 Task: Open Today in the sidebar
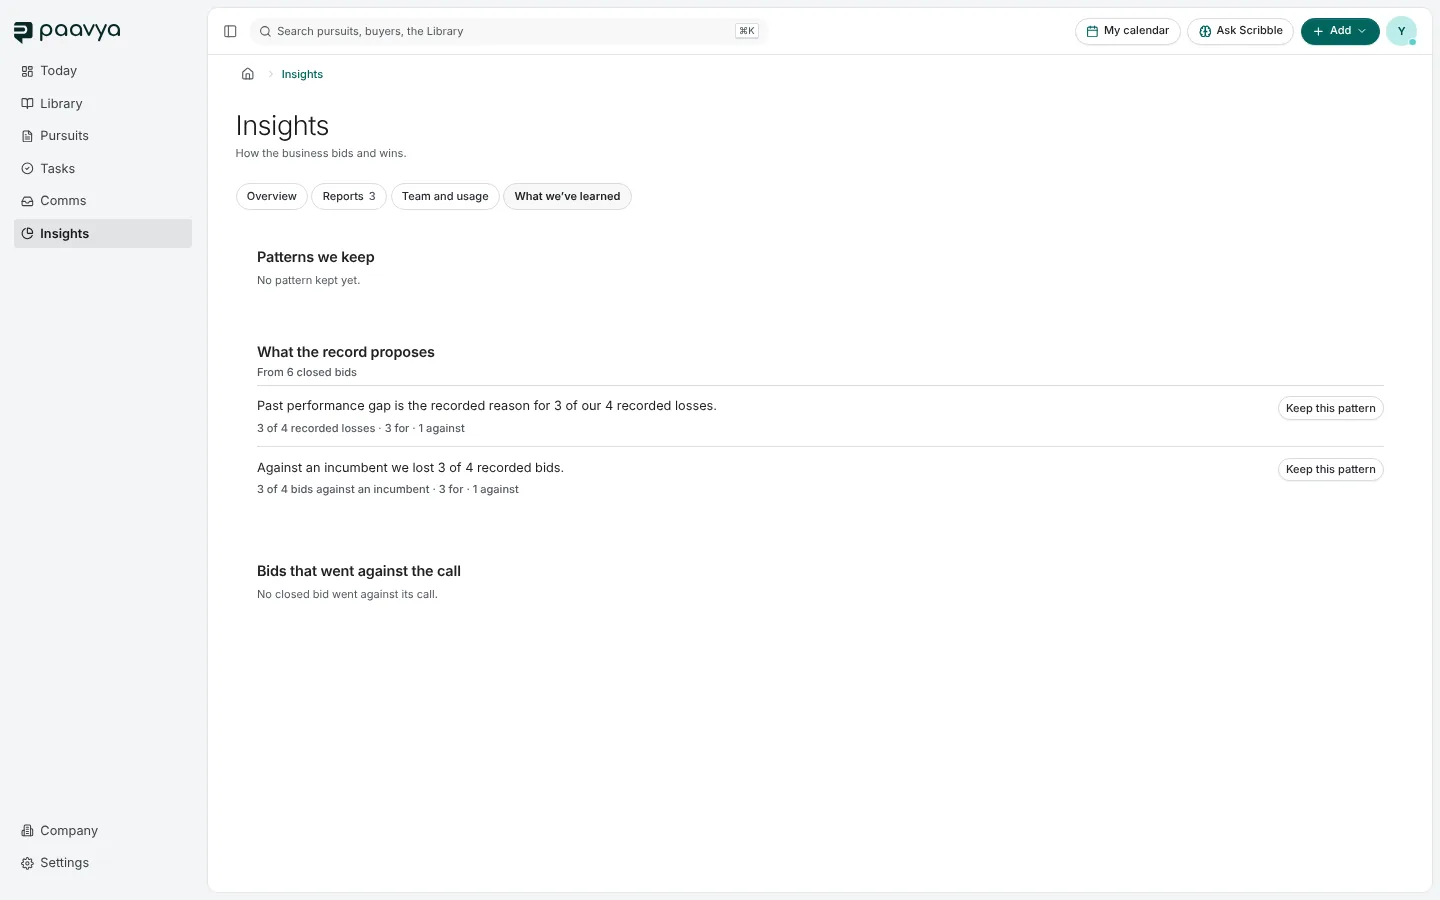coord(103,71)
